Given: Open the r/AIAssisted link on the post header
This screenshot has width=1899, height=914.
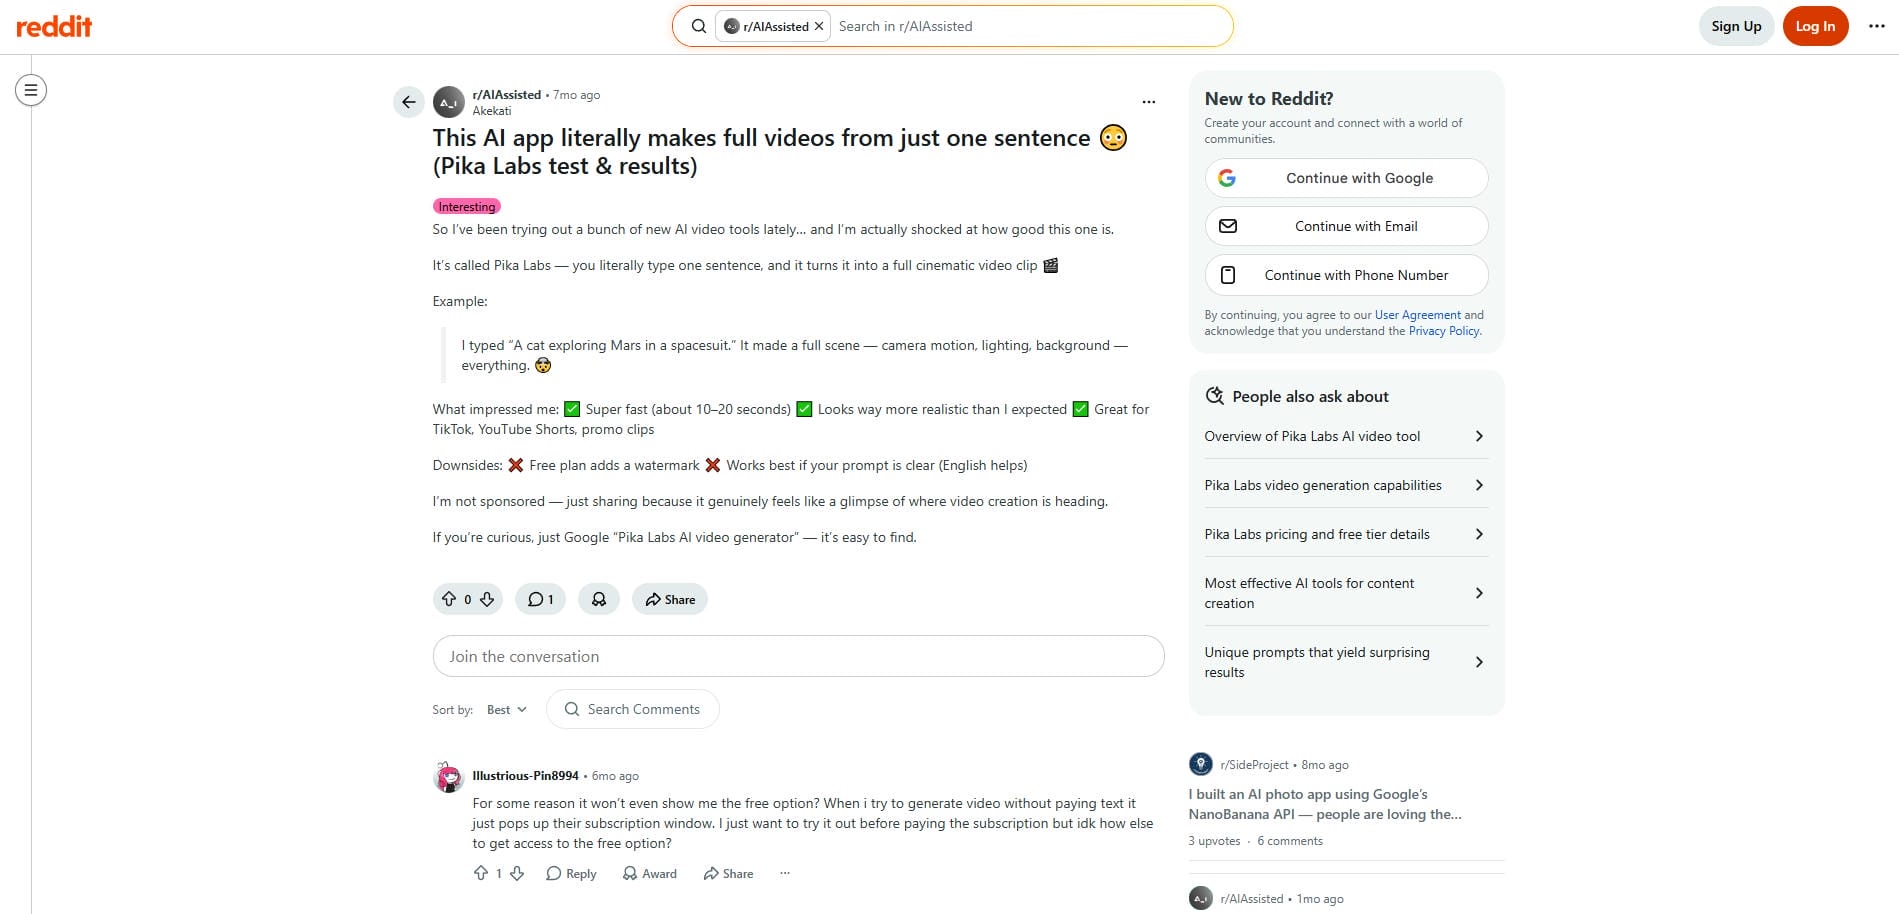Looking at the screenshot, I should tap(506, 95).
